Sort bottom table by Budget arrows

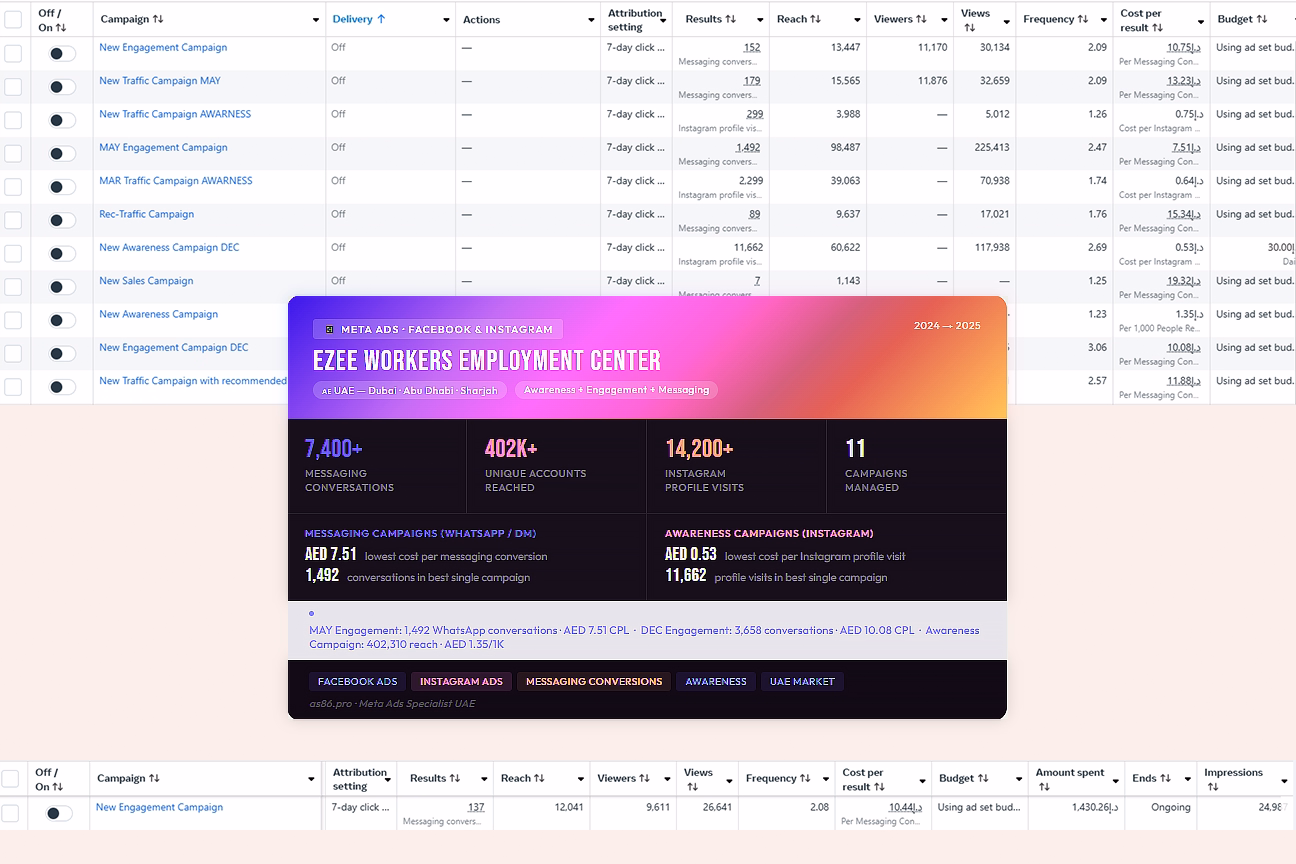click(x=983, y=778)
